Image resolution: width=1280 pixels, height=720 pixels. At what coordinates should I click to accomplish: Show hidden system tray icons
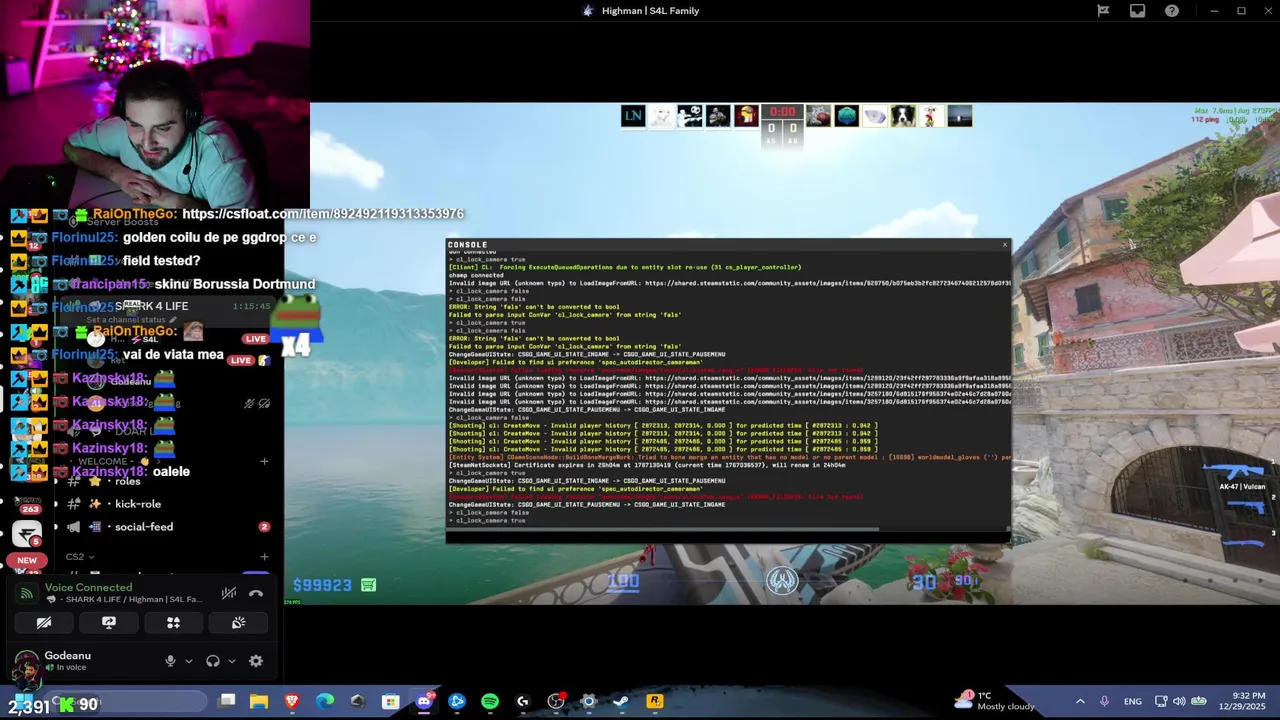(x=1080, y=702)
